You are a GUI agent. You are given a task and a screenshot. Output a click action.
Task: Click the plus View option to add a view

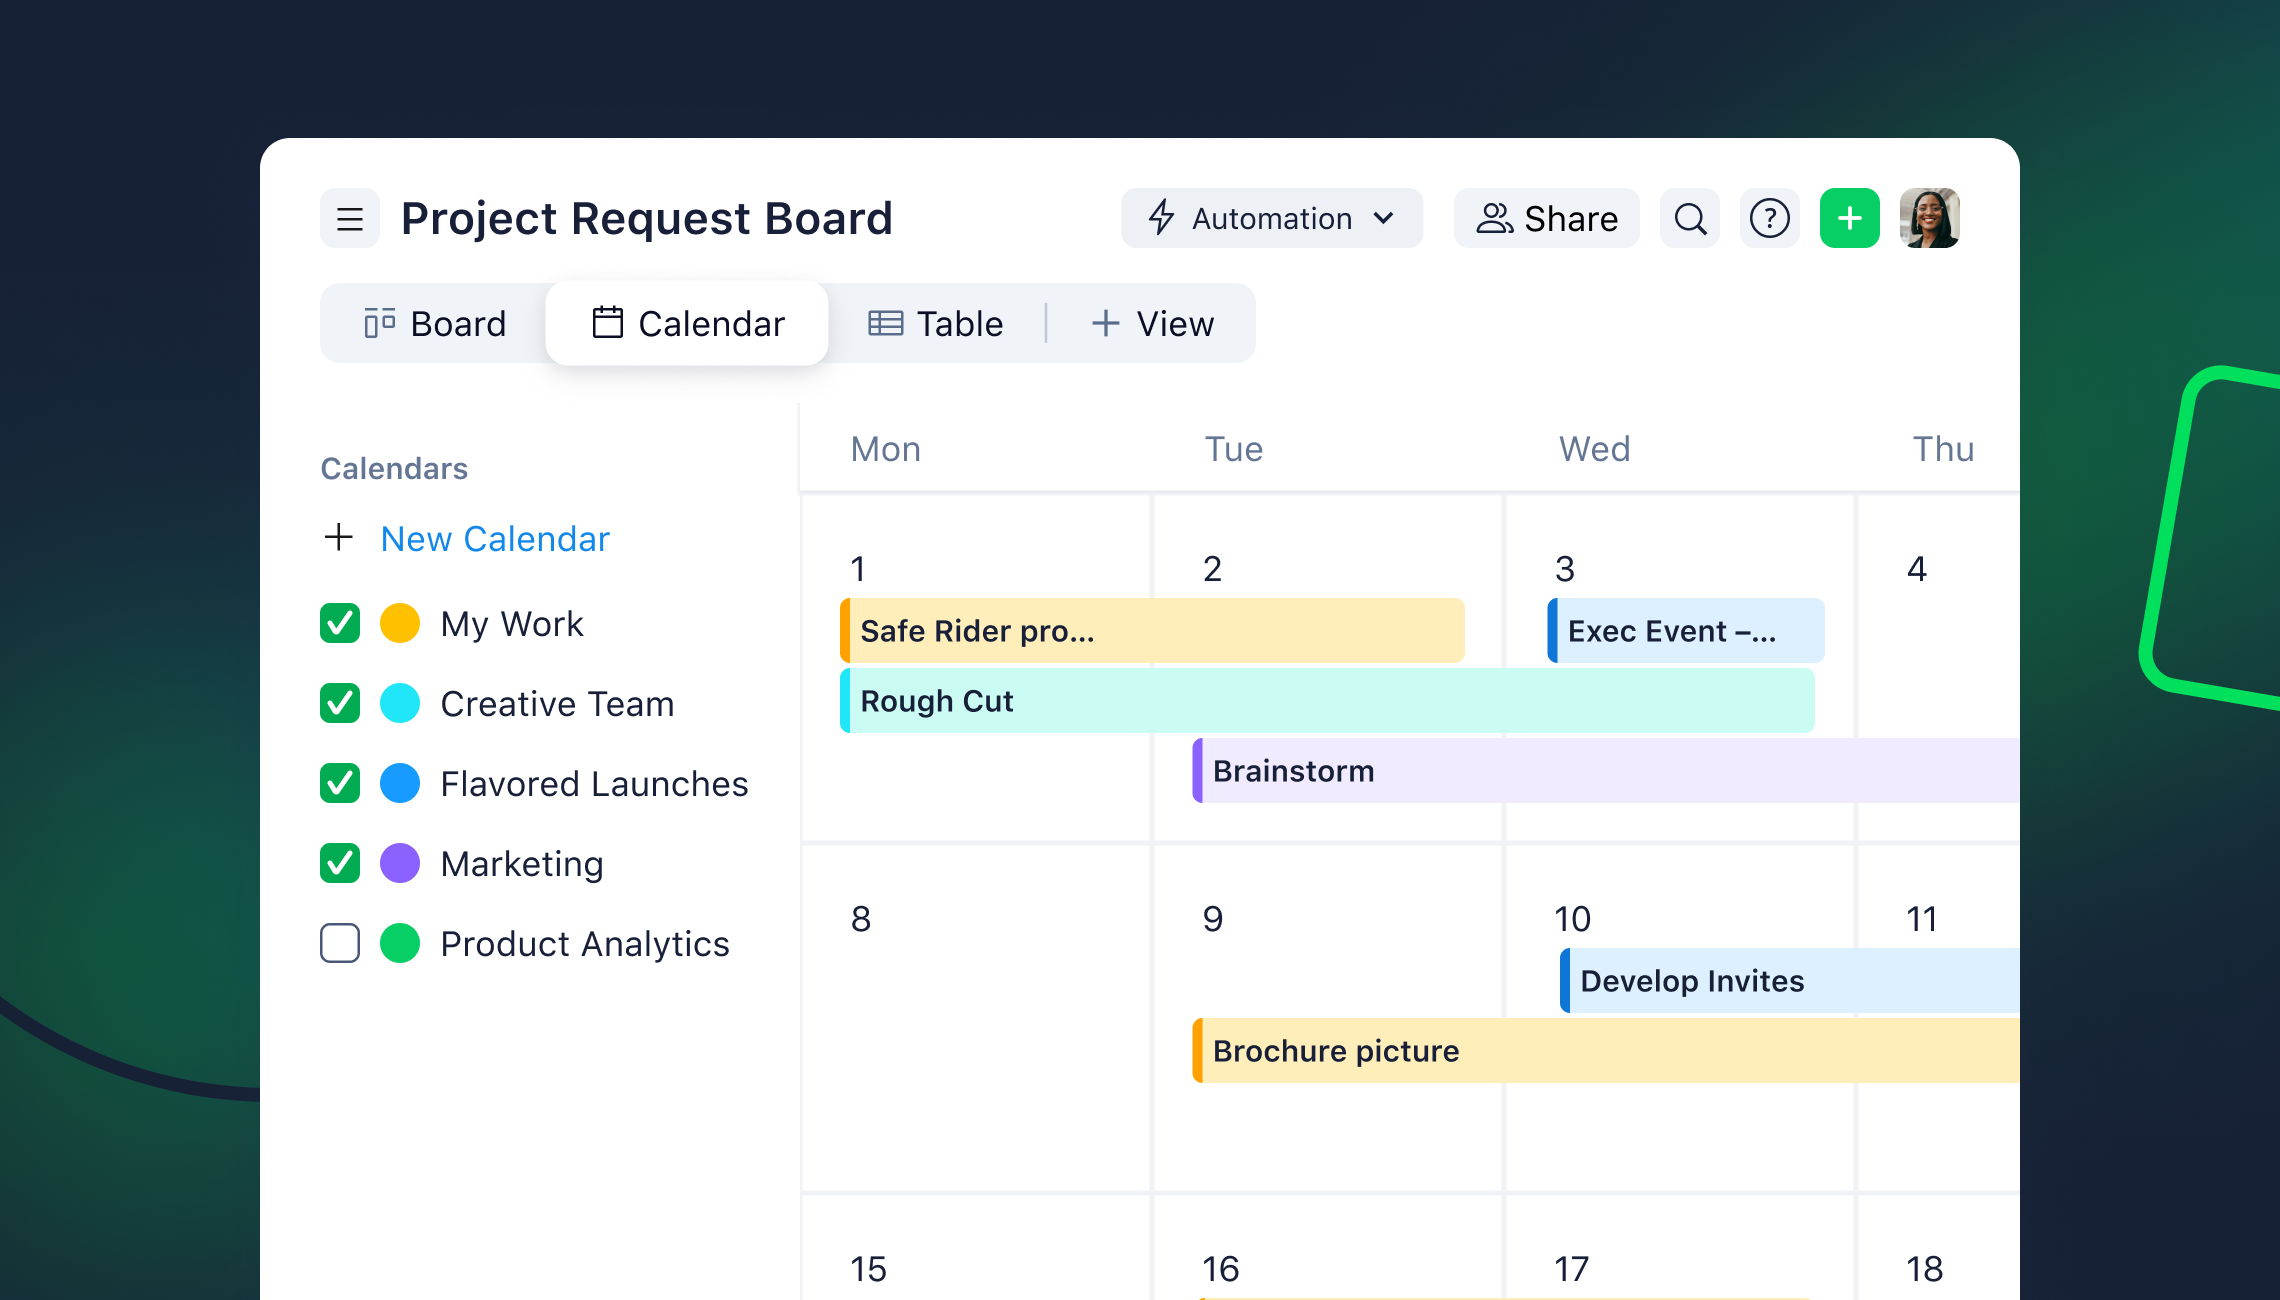(x=1152, y=322)
